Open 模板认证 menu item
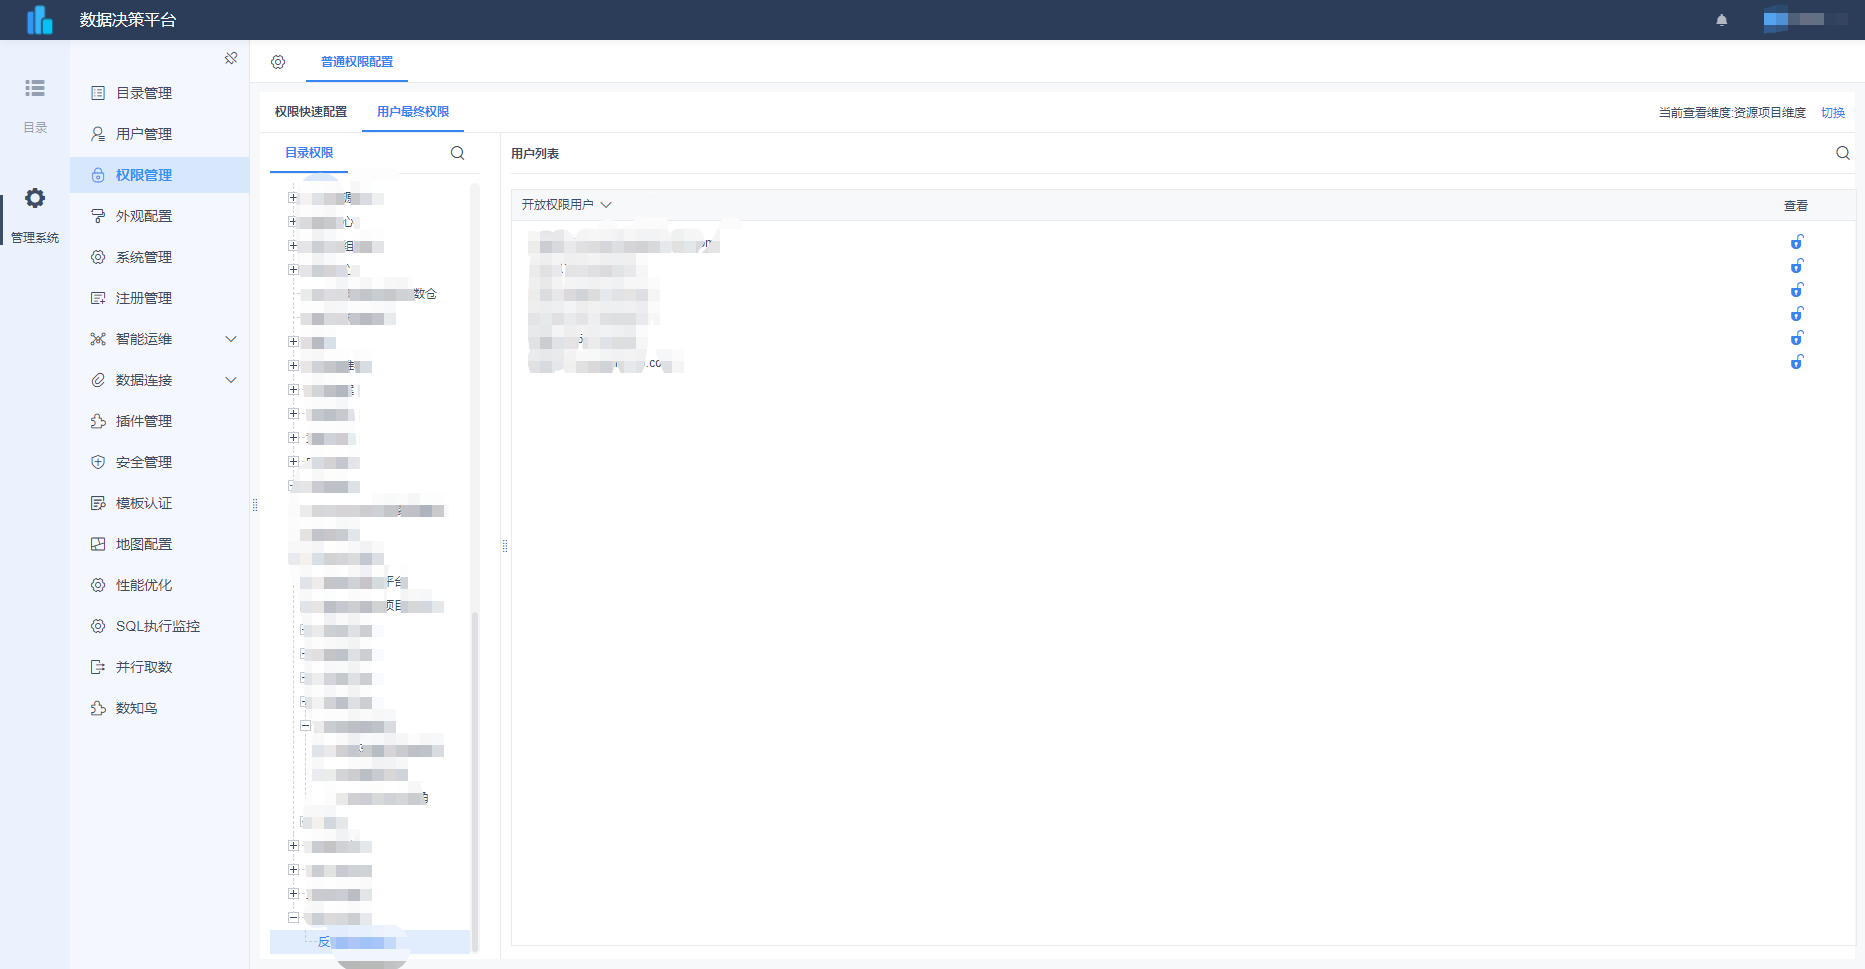 coord(160,503)
